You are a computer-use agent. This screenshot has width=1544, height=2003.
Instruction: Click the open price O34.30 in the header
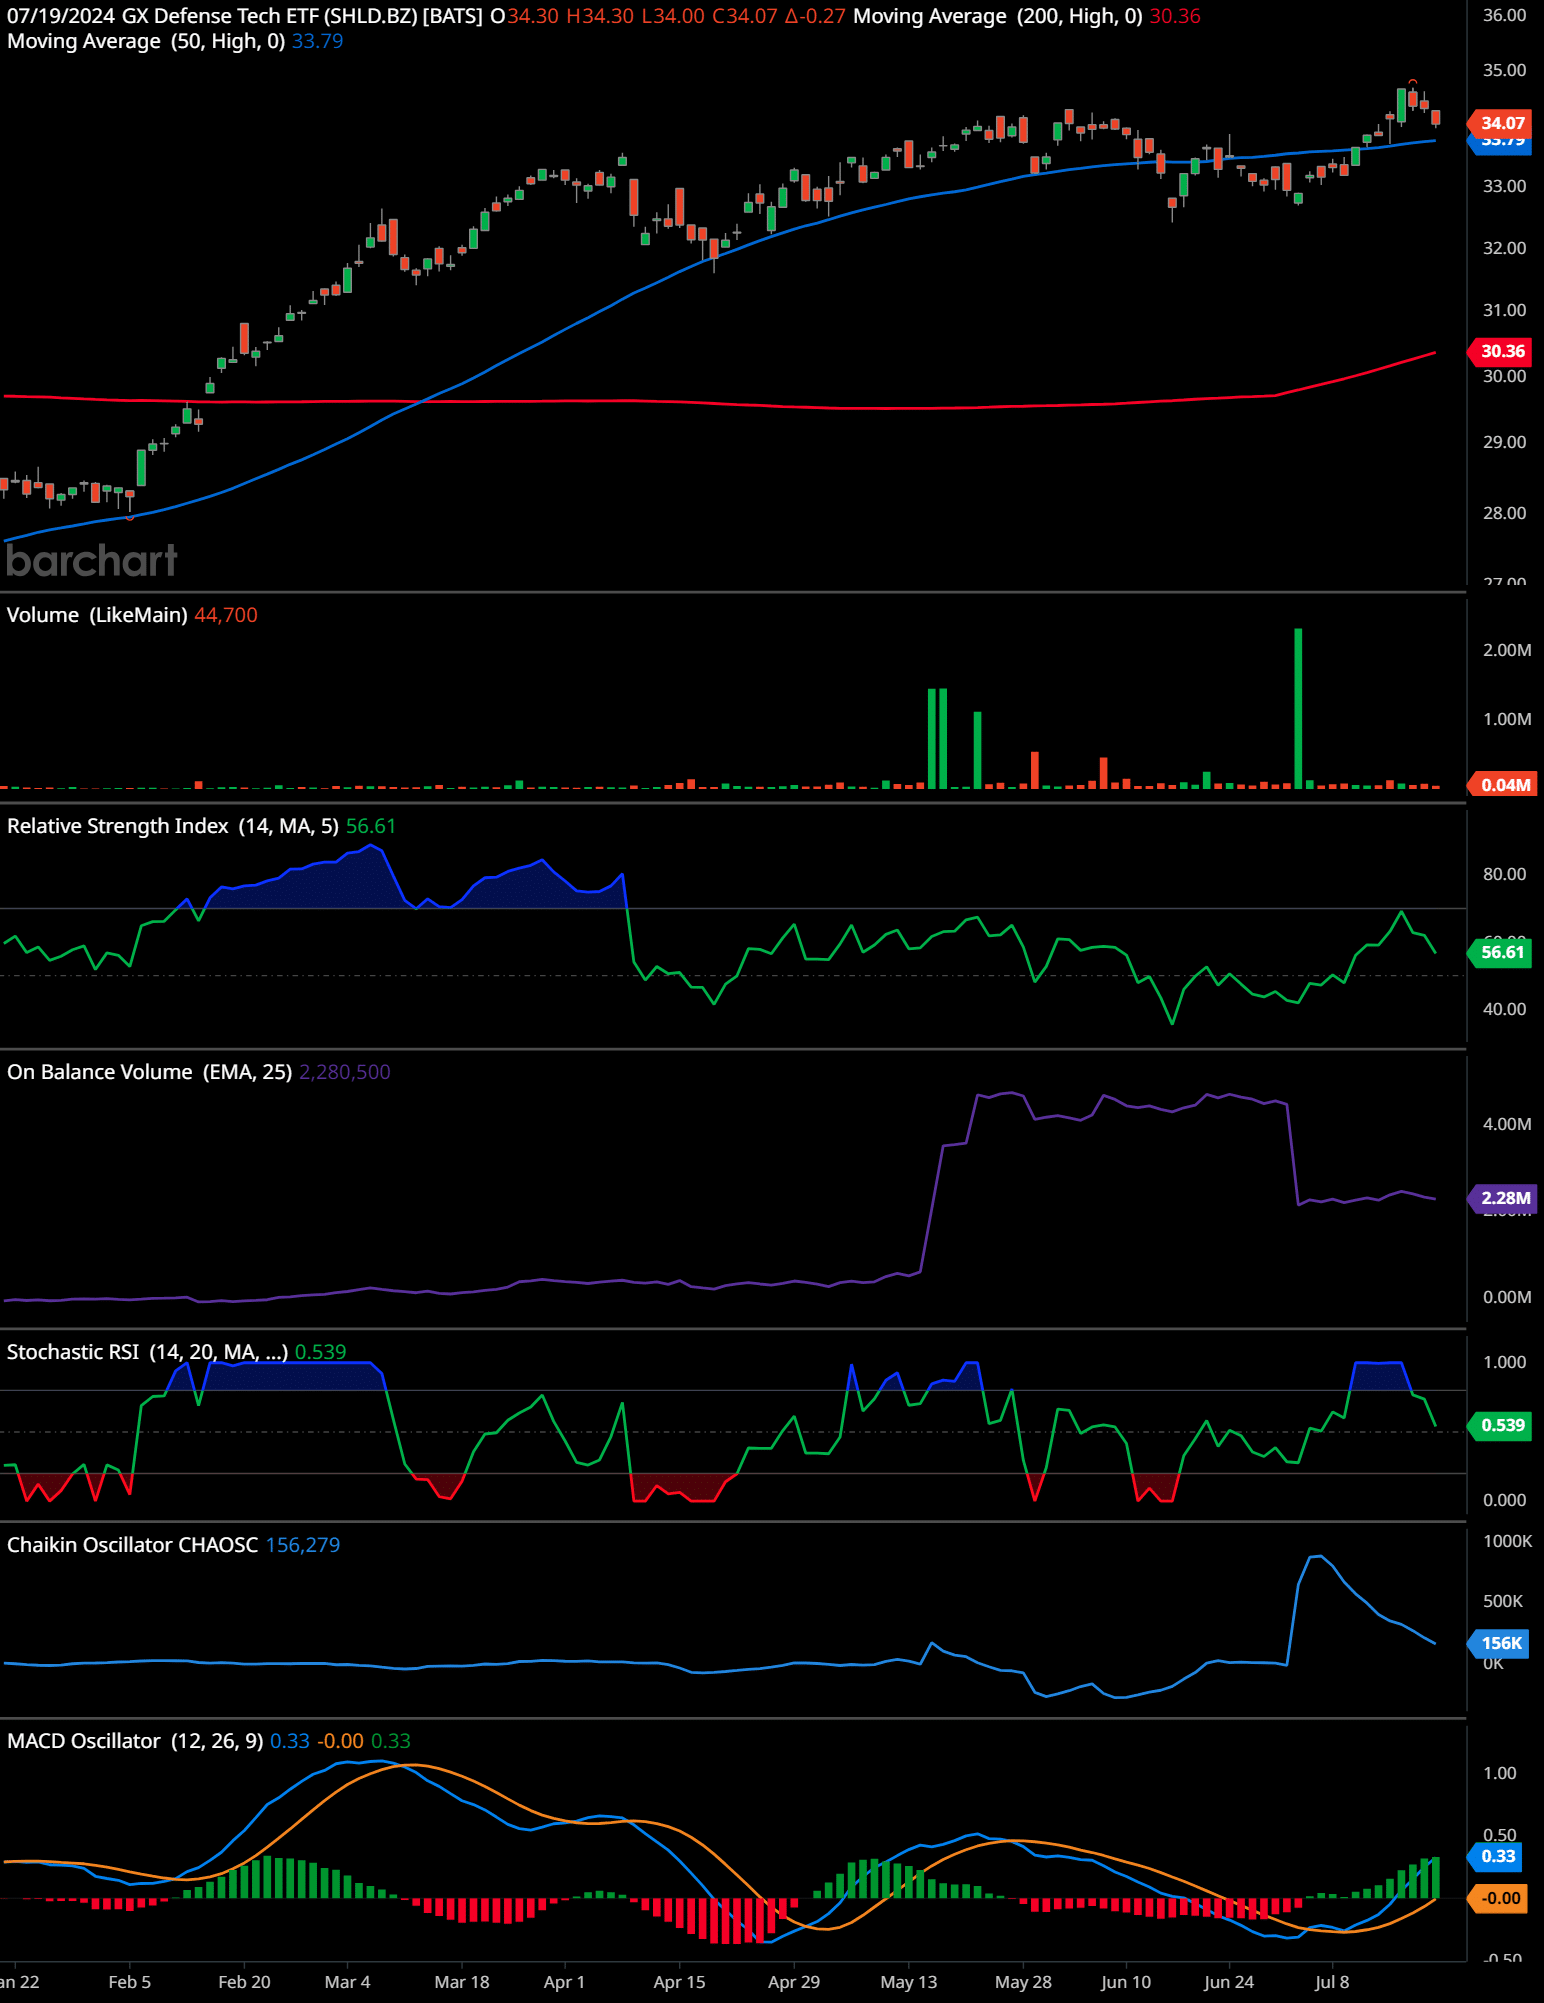click(x=524, y=16)
